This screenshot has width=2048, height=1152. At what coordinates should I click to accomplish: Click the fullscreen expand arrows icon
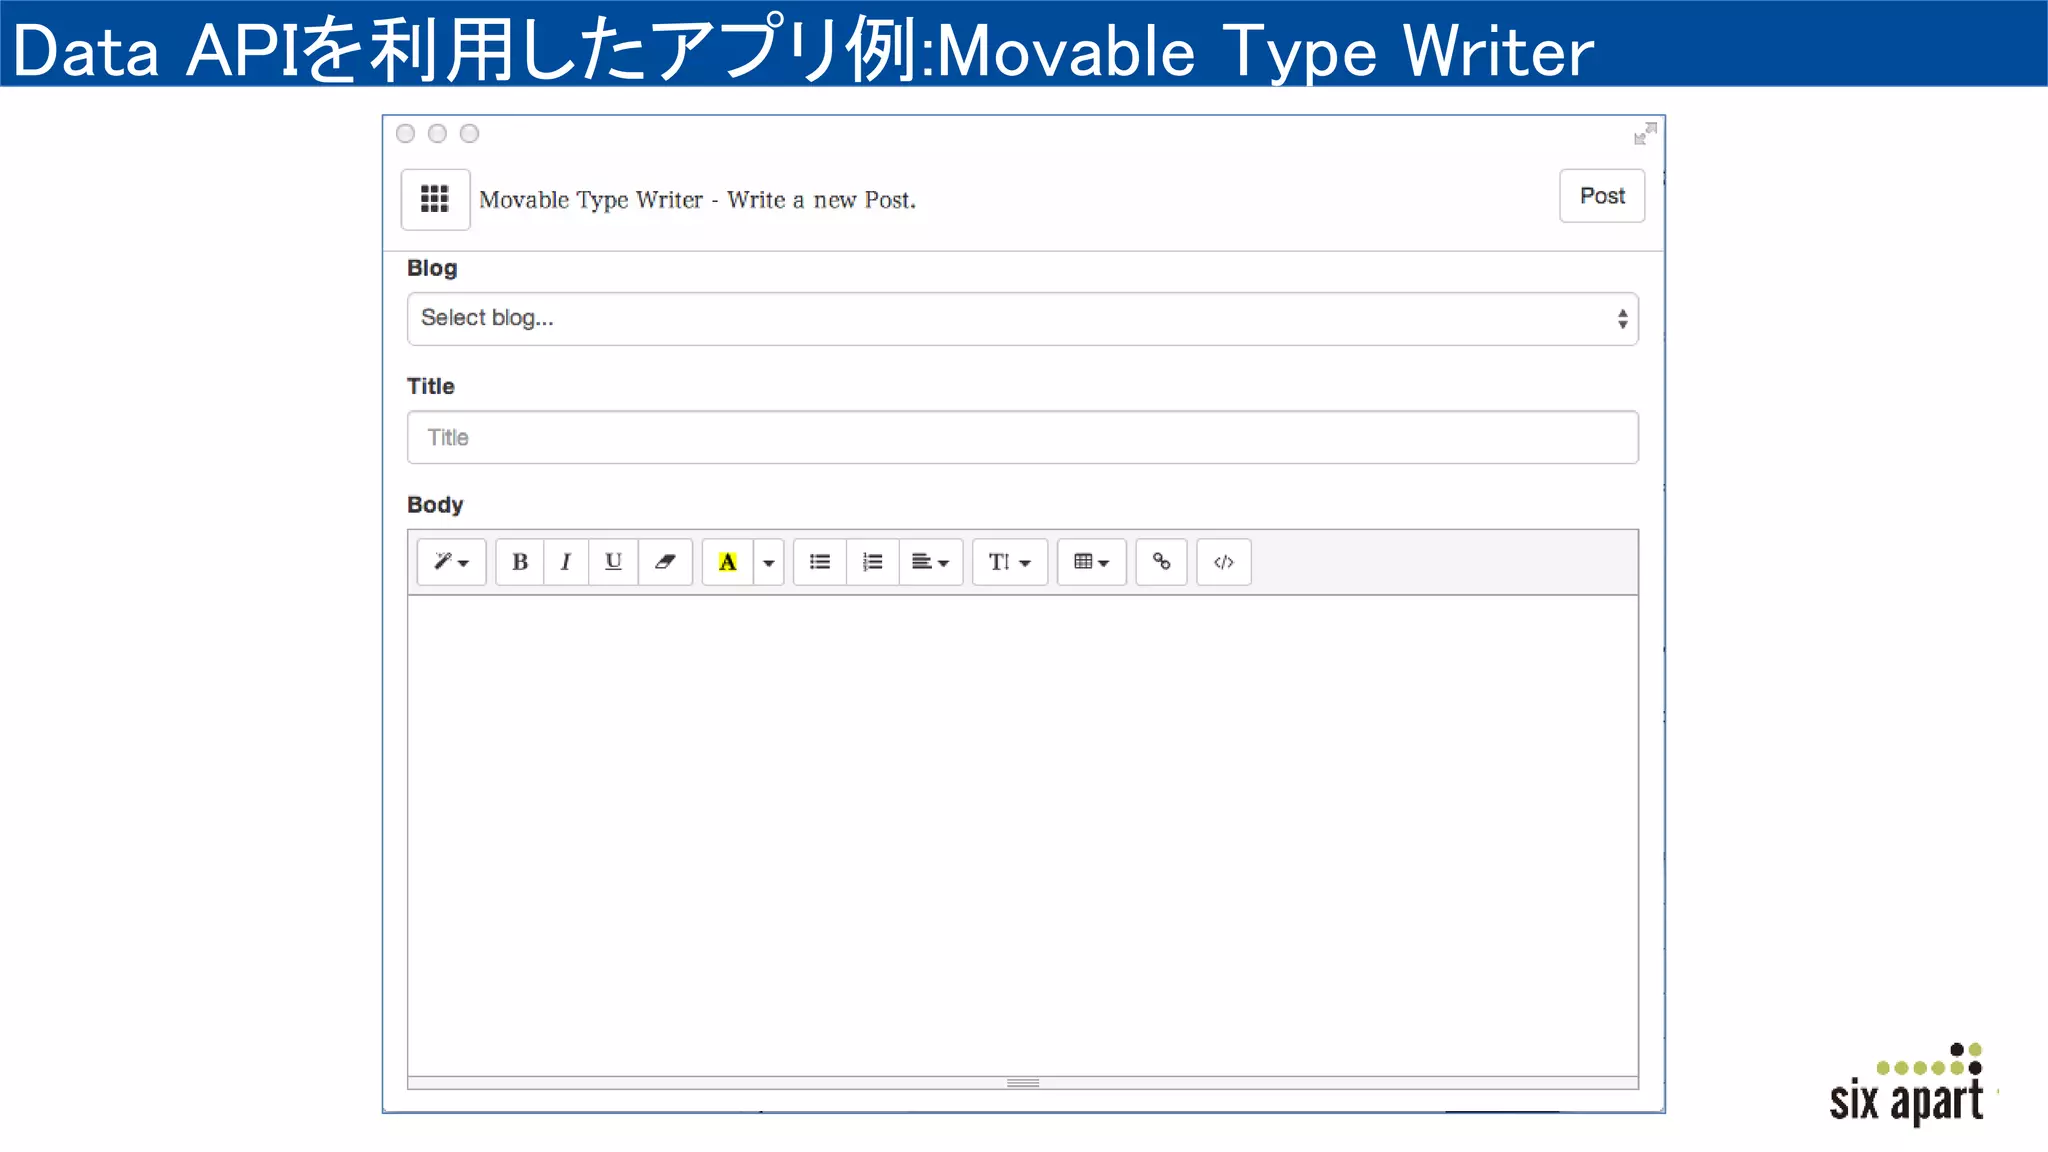1645,134
